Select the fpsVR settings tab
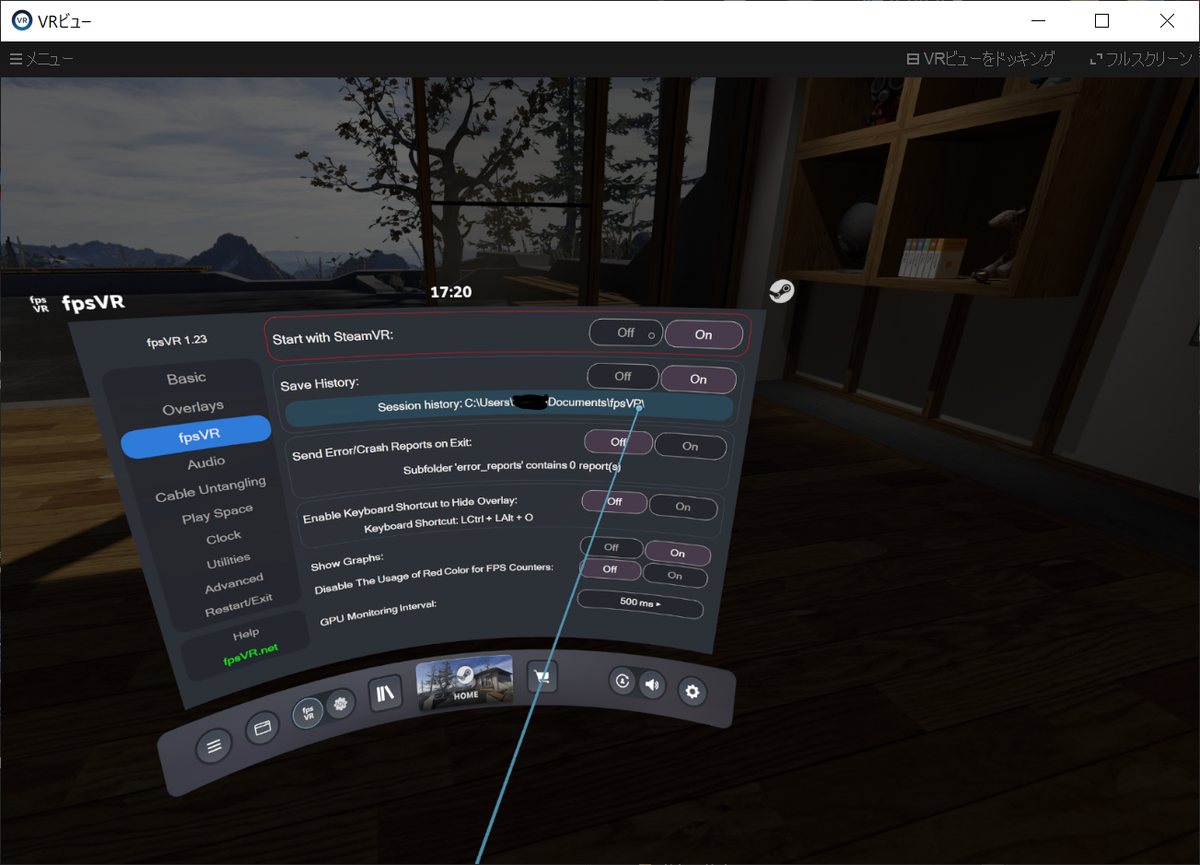 pyautogui.click(x=196, y=435)
